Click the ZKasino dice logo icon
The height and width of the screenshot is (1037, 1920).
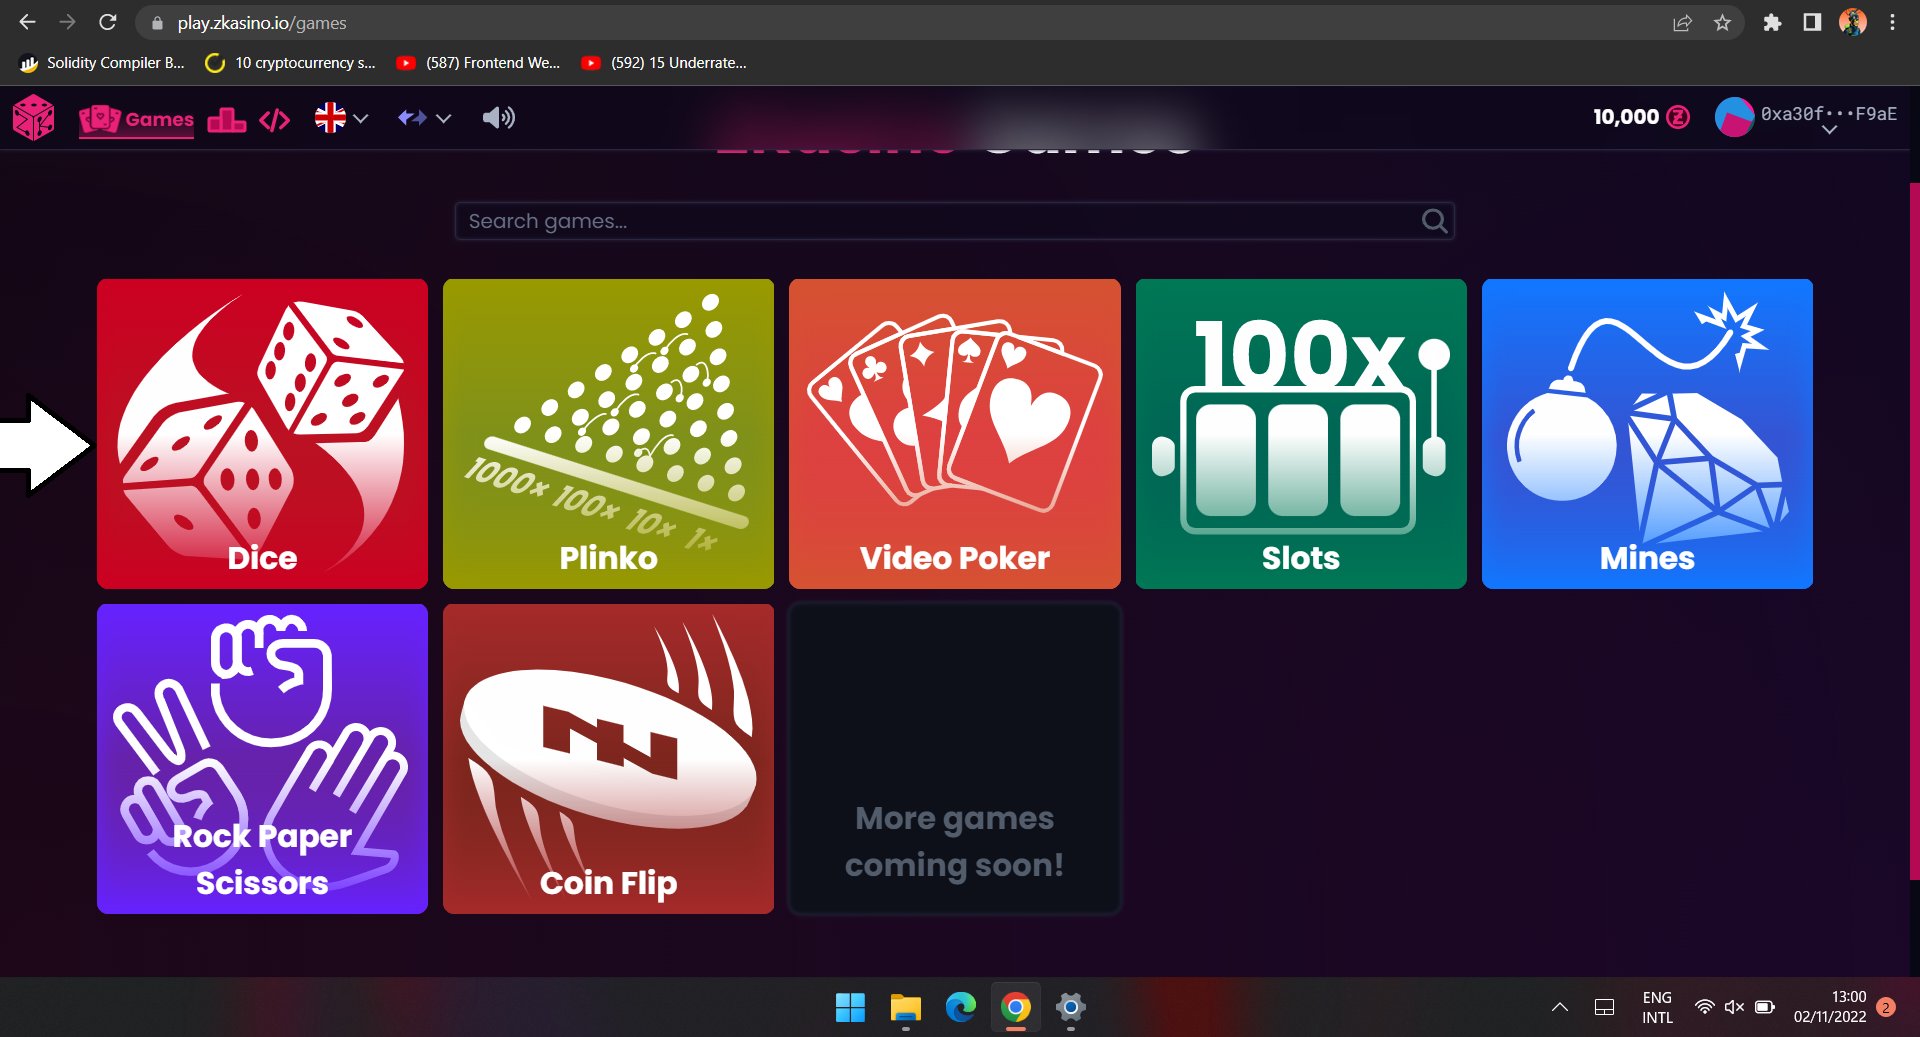point(33,118)
